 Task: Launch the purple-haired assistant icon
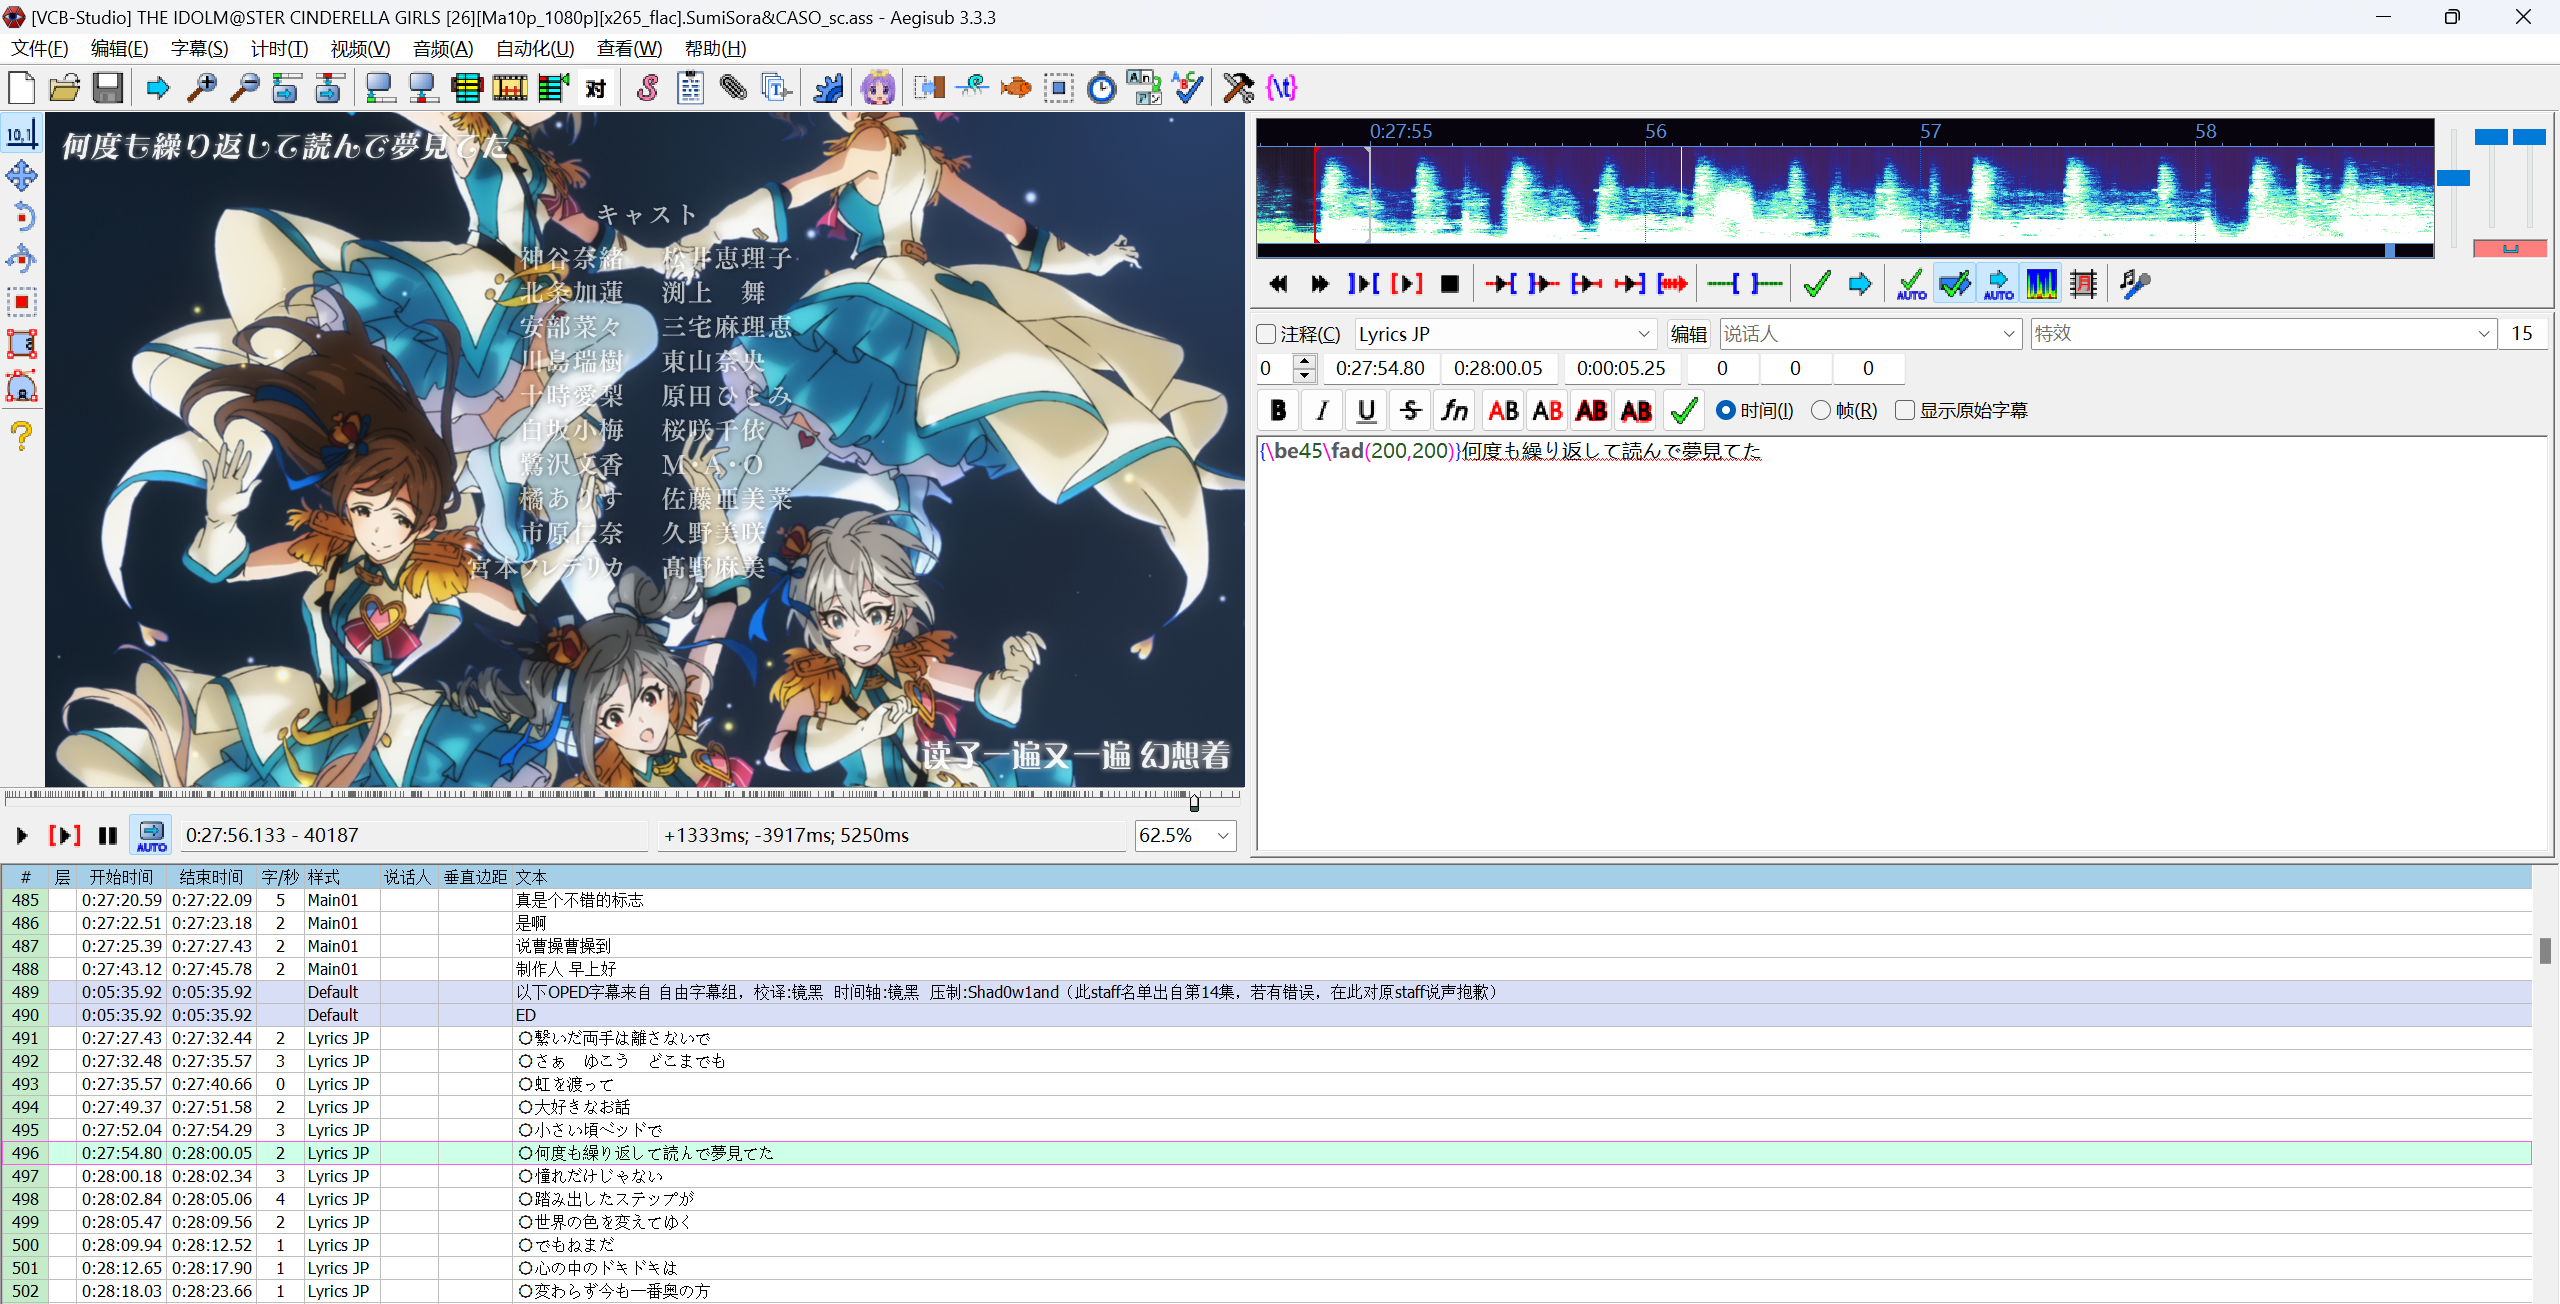pyautogui.click(x=878, y=88)
